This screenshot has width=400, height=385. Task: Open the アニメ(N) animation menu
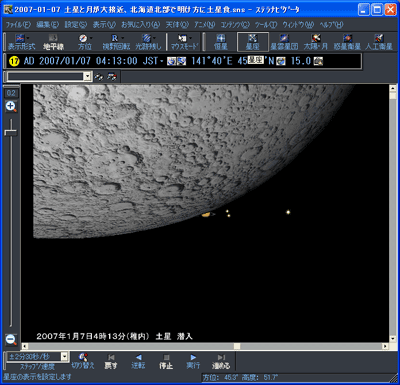pos(205,25)
